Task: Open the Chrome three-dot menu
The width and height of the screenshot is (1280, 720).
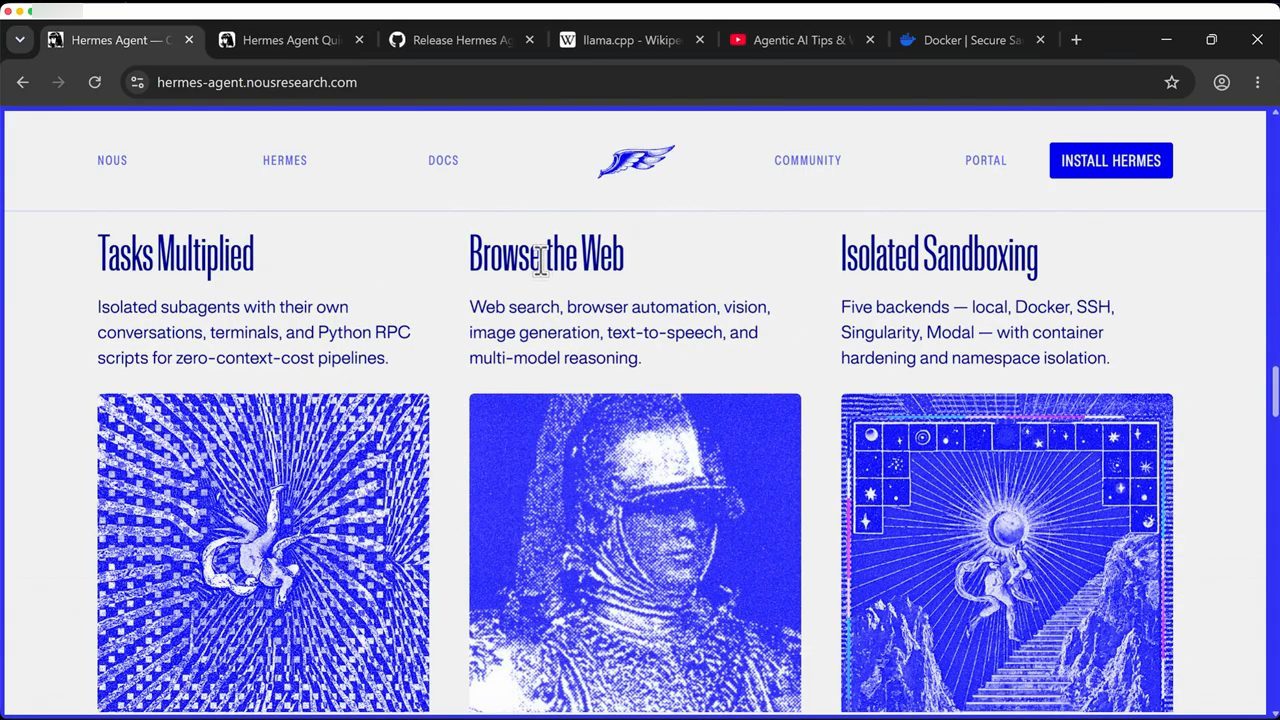Action: click(1258, 82)
